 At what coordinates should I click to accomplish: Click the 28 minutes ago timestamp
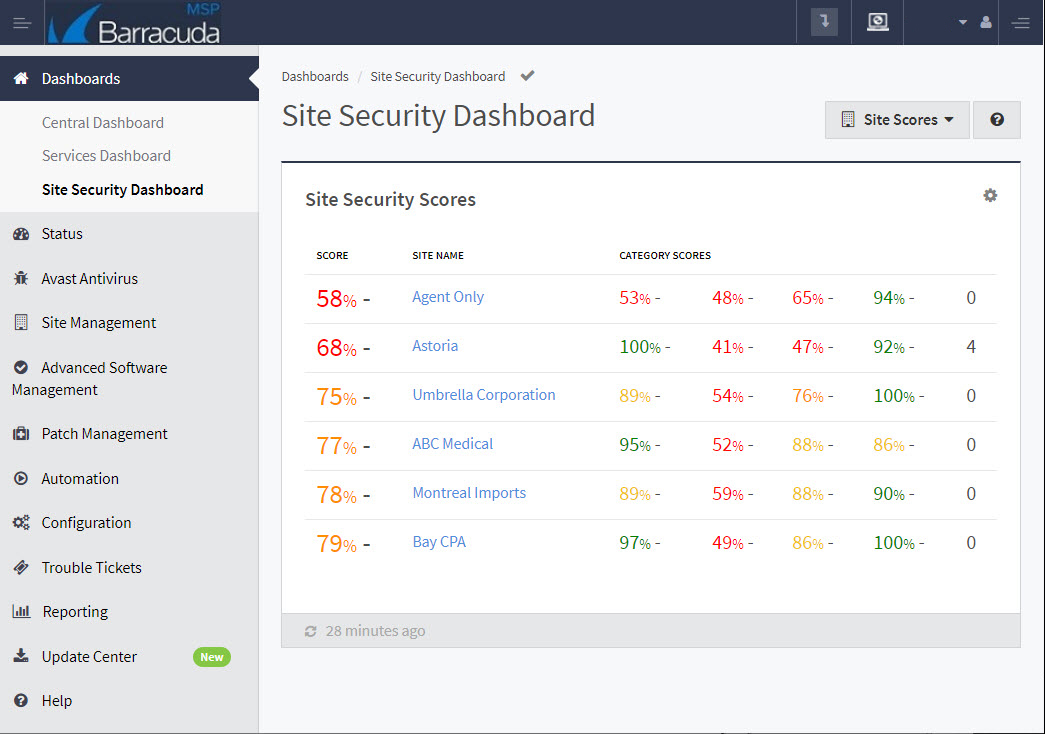(x=375, y=631)
